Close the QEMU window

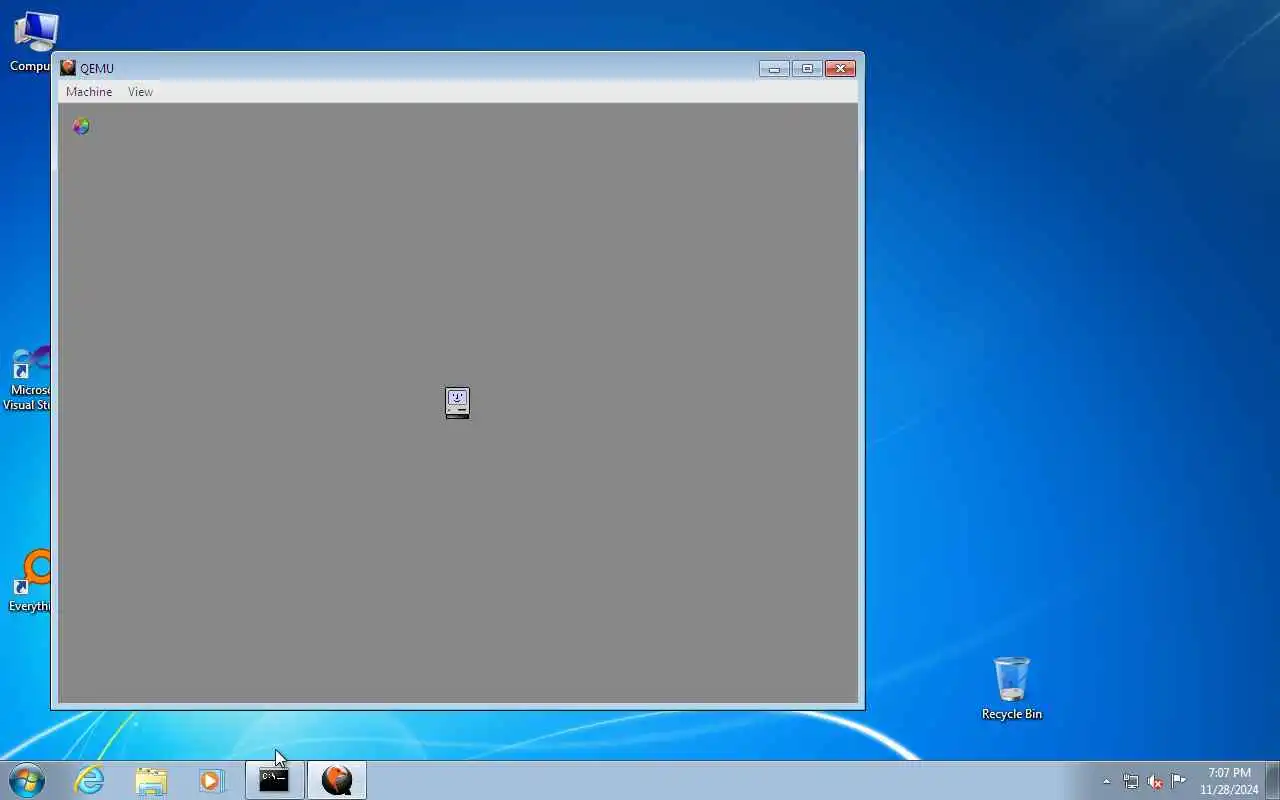[840, 69]
